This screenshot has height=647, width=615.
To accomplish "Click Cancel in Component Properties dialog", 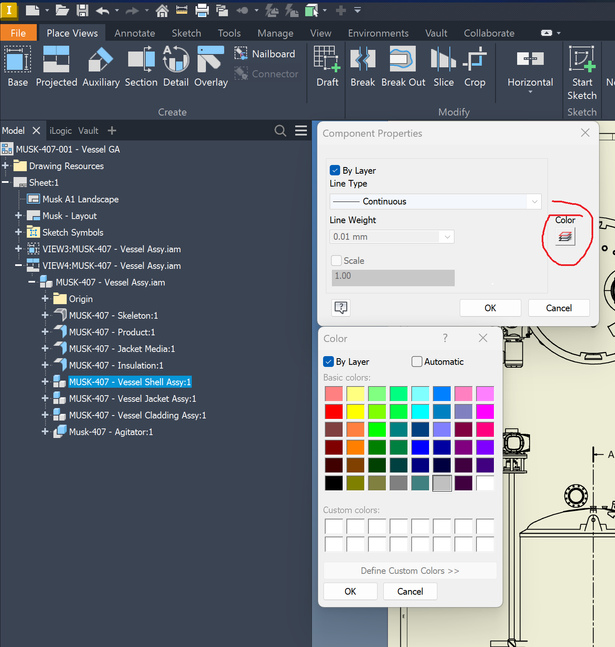I will tap(559, 308).
